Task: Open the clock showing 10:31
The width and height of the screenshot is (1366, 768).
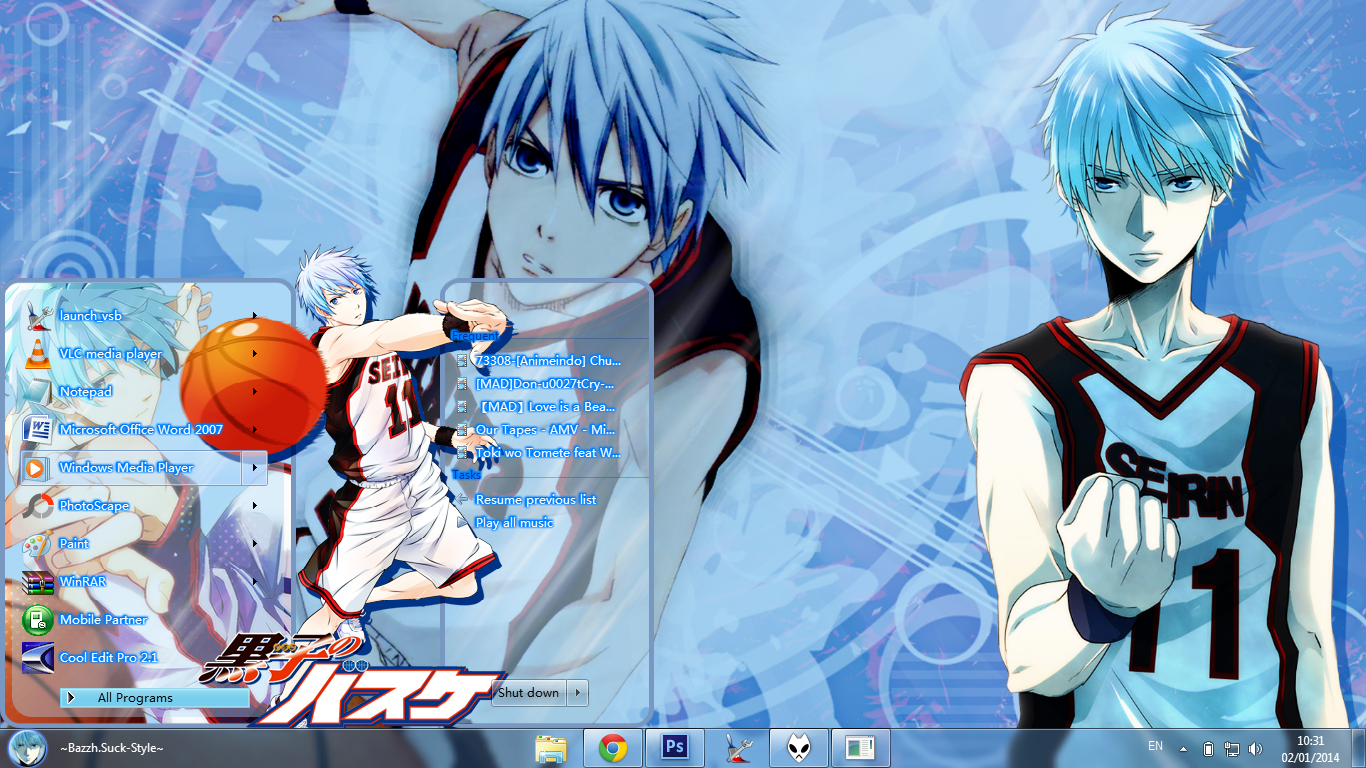Action: (1310, 749)
